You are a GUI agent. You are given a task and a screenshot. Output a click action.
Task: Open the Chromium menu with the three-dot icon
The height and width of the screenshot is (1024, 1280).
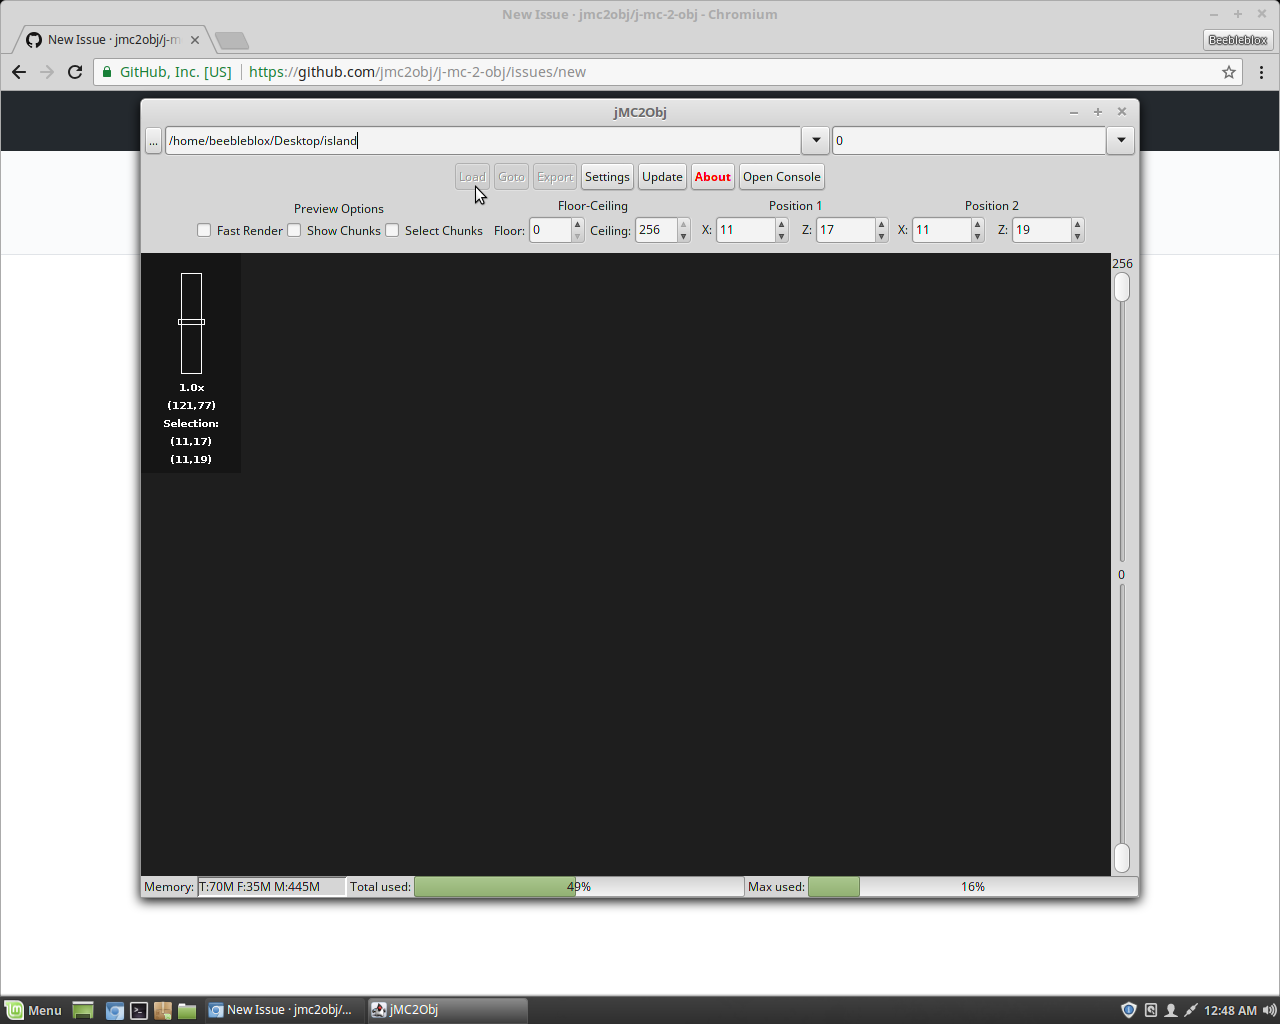(x=1261, y=72)
